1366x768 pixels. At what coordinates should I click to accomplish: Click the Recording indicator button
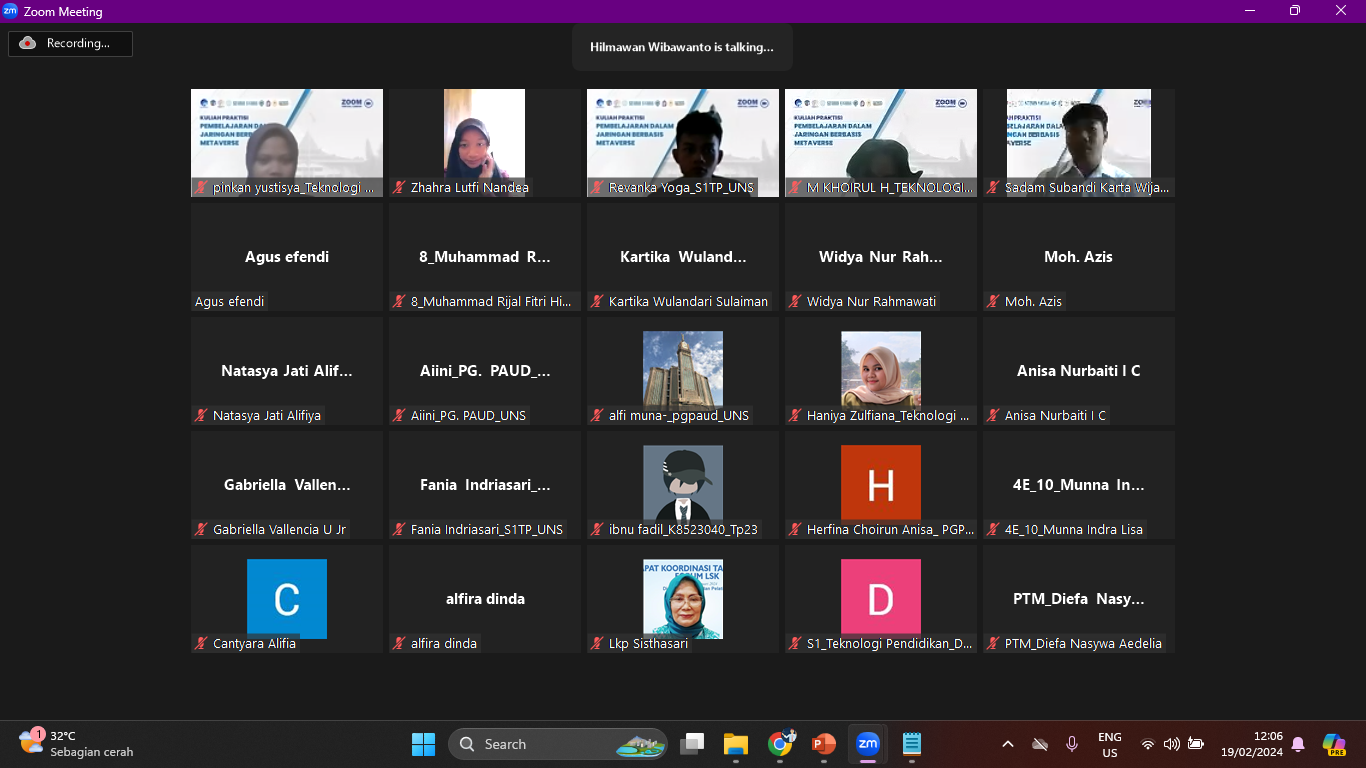click(x=70, y=43)
